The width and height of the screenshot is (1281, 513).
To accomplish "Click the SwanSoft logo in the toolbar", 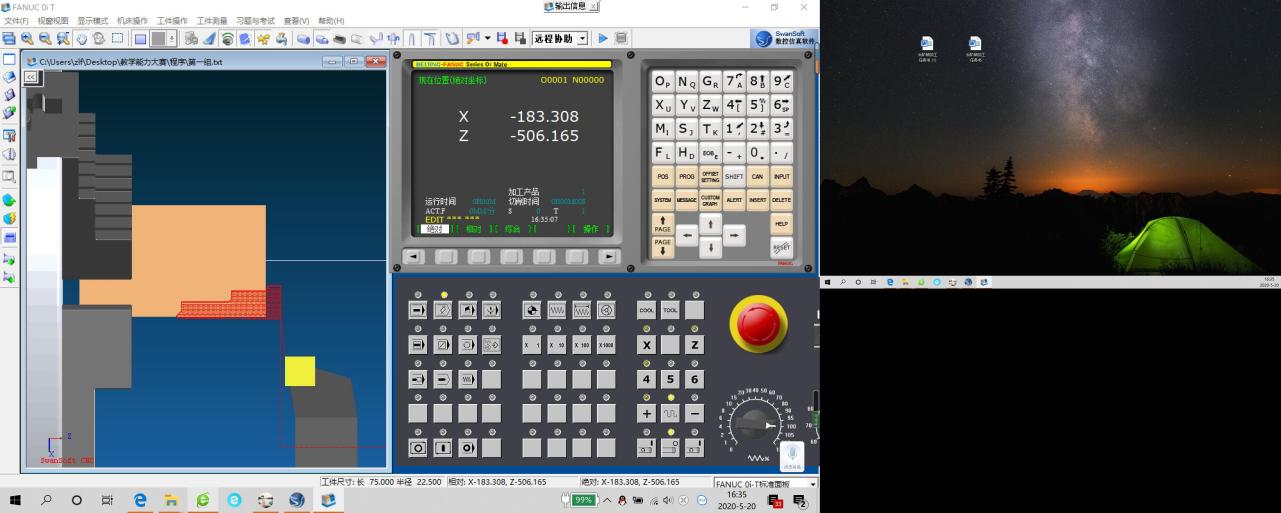I will (x=784, y=38).
